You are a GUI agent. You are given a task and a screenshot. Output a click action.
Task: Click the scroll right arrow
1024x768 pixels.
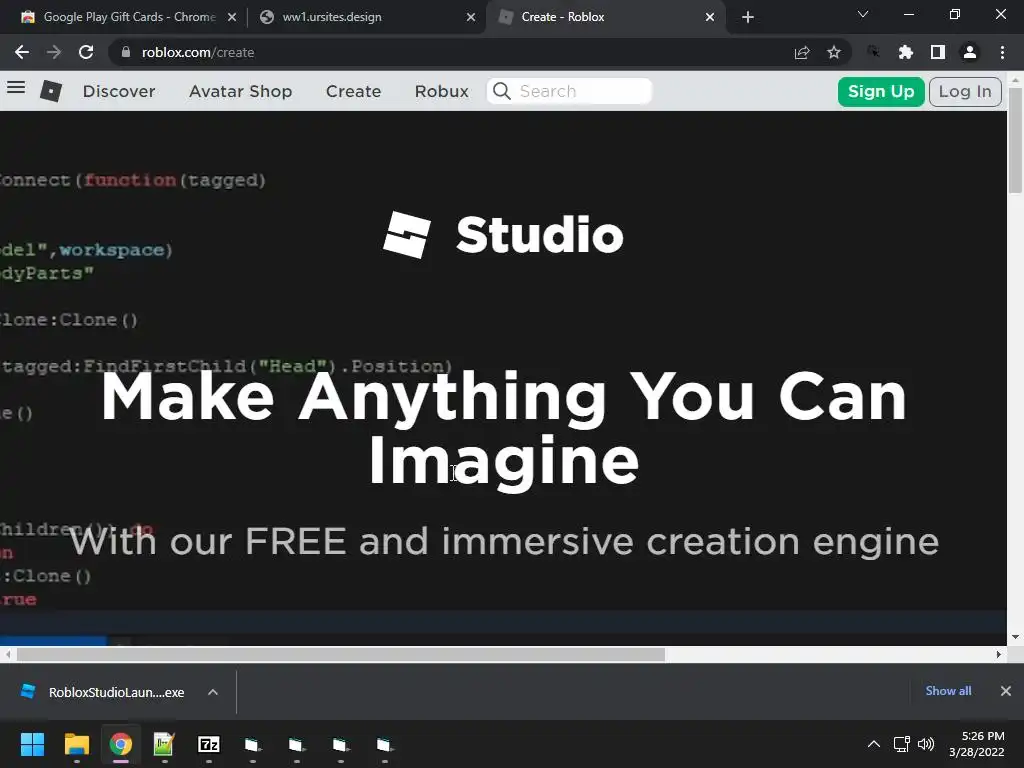(999, 654)
